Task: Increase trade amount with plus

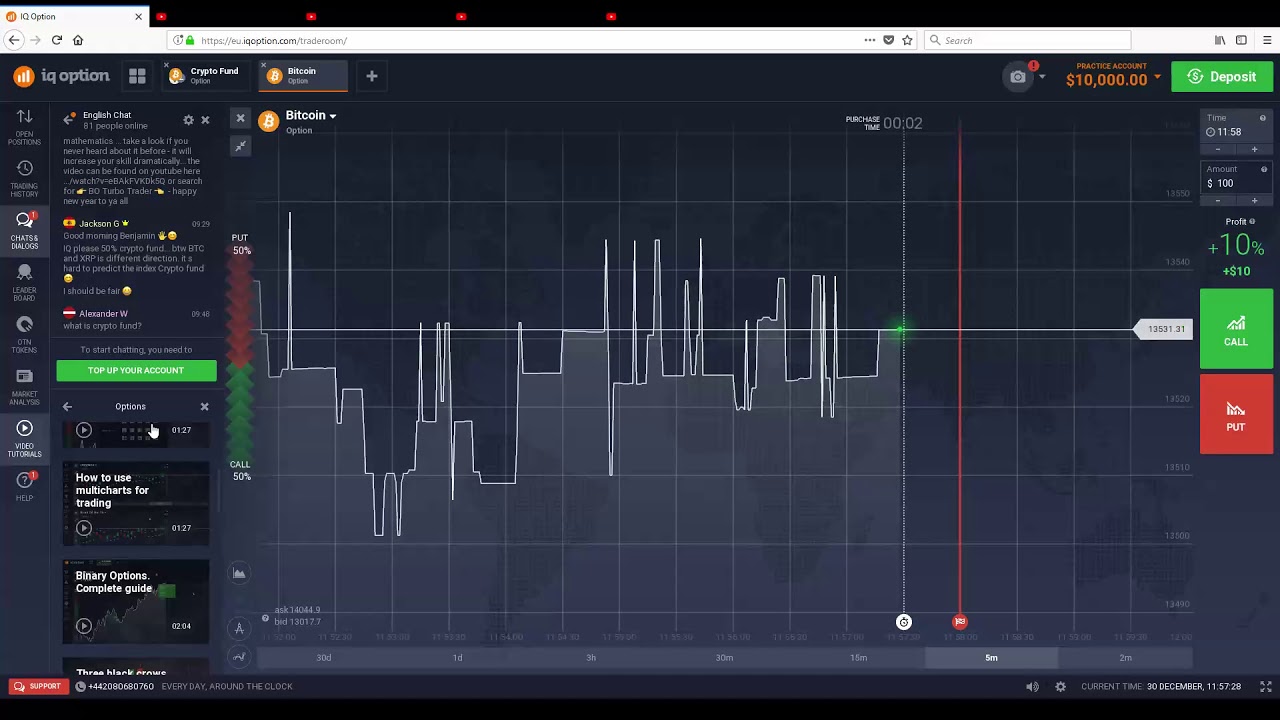Action: click(1254, 201)
